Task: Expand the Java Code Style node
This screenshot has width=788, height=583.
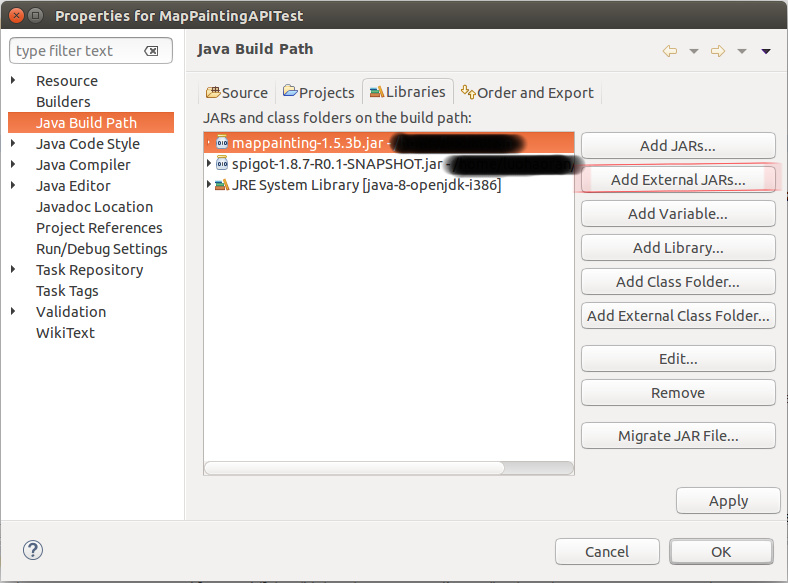Action: (x=14, y=144)
